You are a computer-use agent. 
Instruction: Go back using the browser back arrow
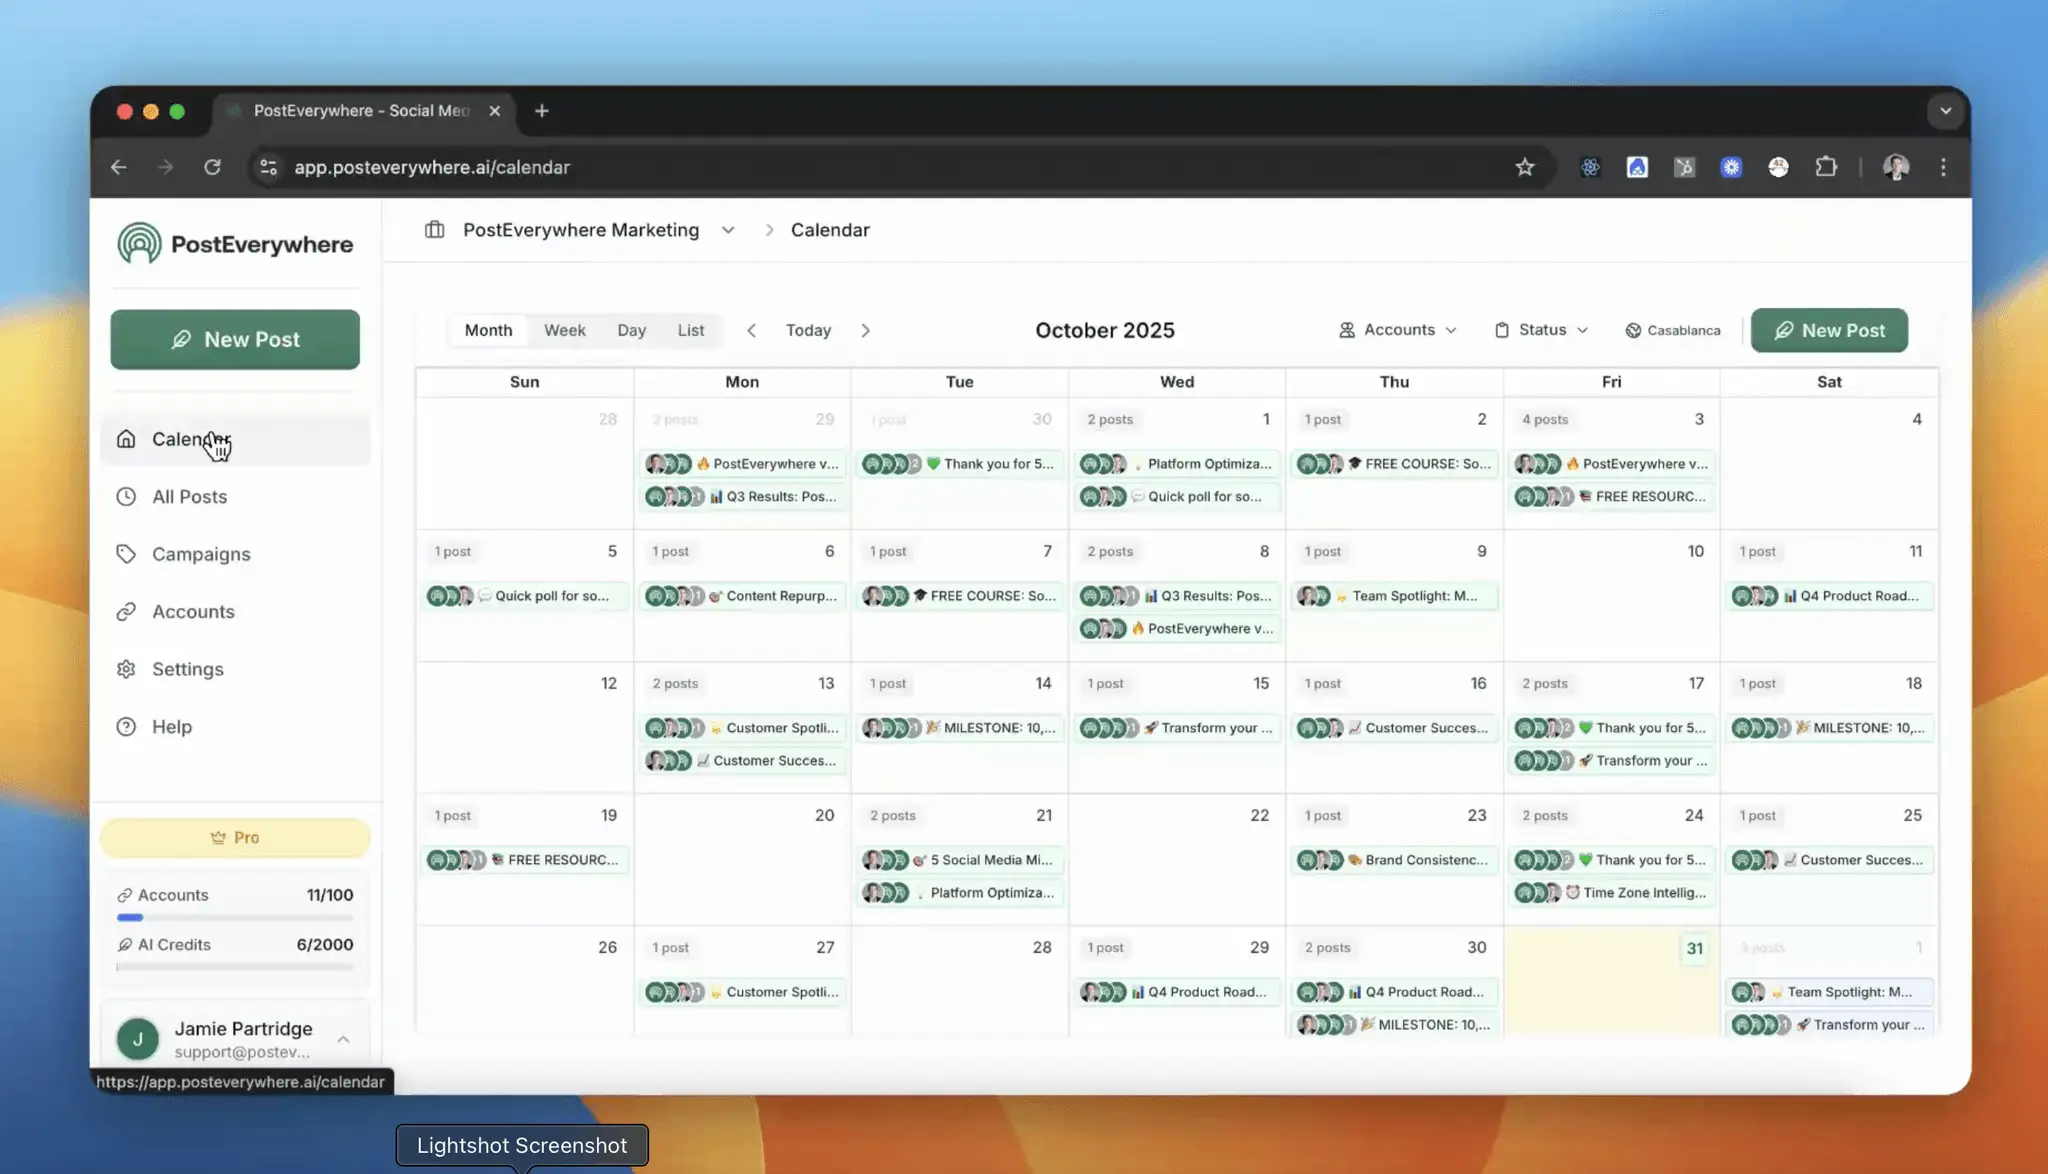click(119, 167)
